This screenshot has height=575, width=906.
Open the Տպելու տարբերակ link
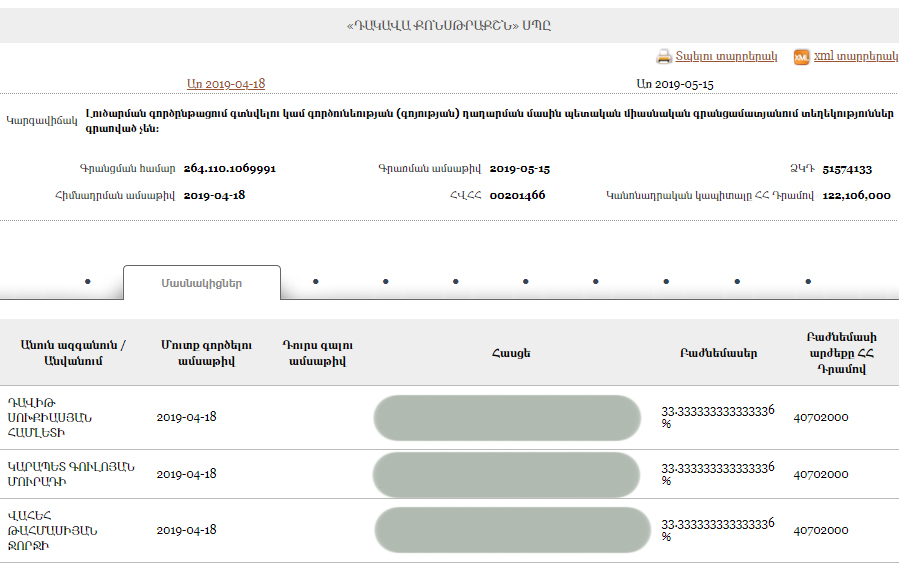[x=726, y=56]
